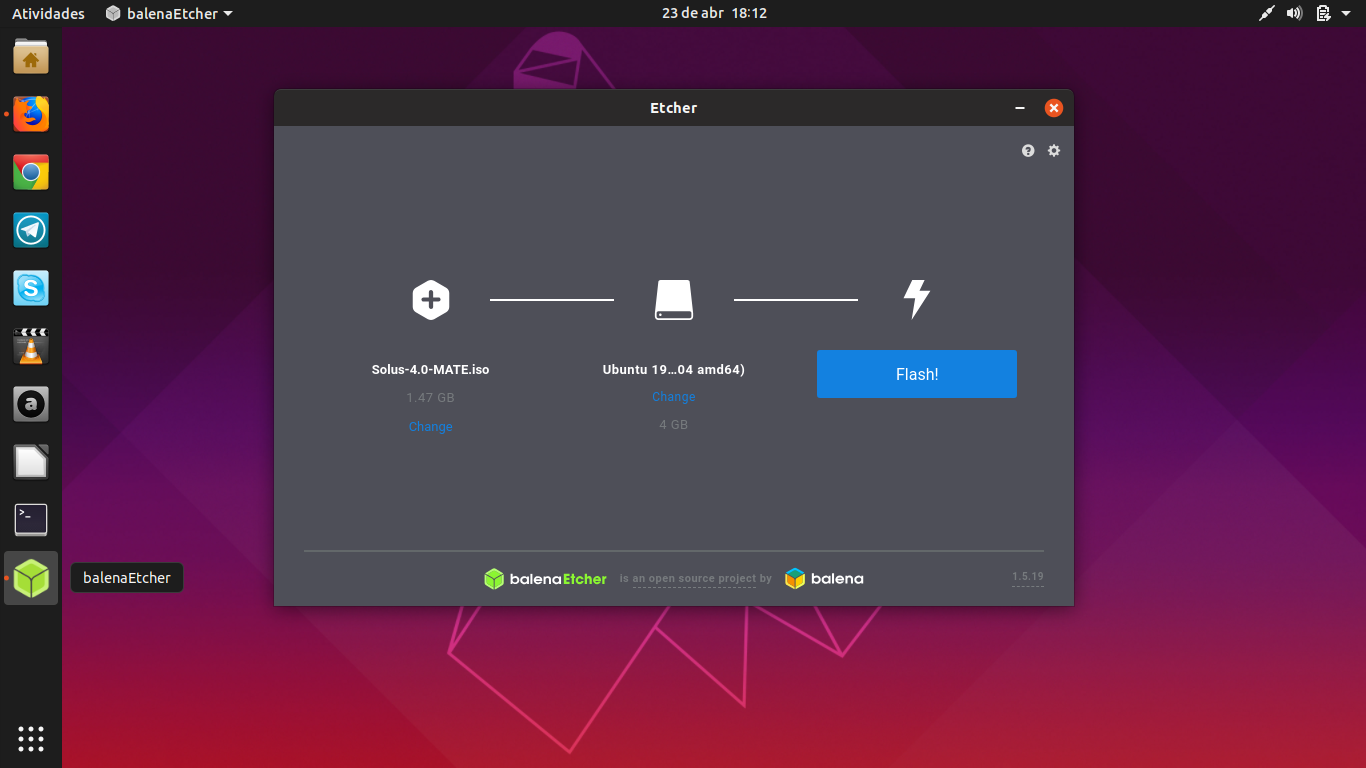Click the open source project link text
Viewport: 1366px width, 768px height.
point(696,579)
